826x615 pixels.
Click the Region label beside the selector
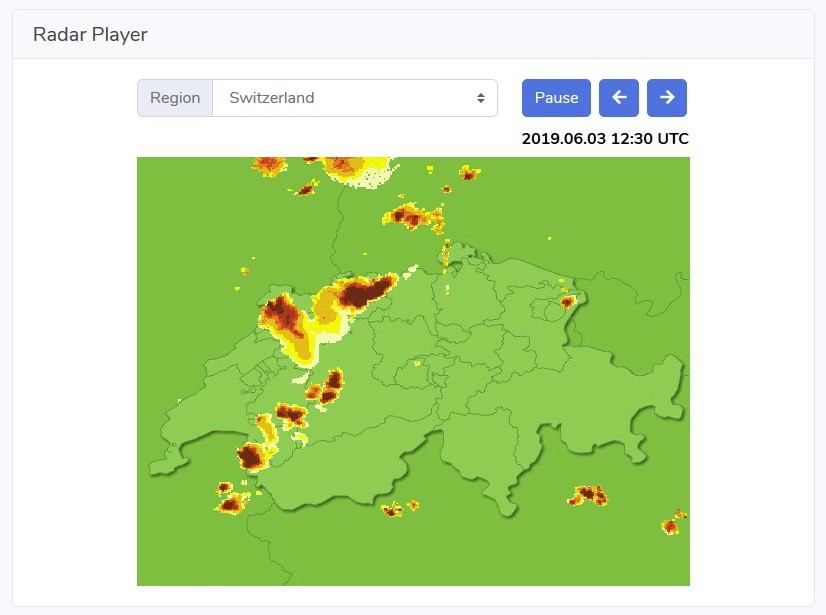pos(175,98)
